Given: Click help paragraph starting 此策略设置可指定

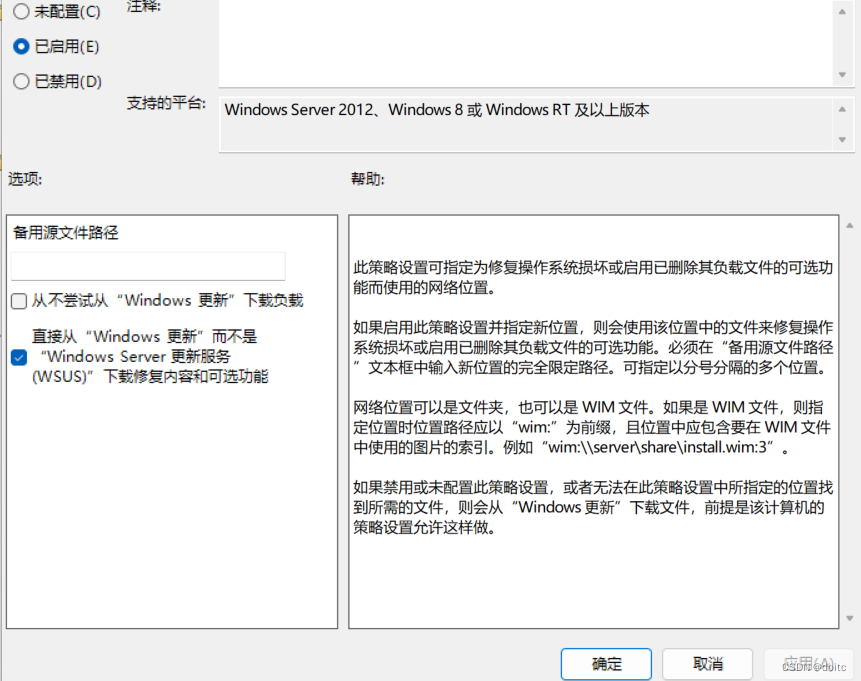Looking at the screenshot, I should pos(593,277).
